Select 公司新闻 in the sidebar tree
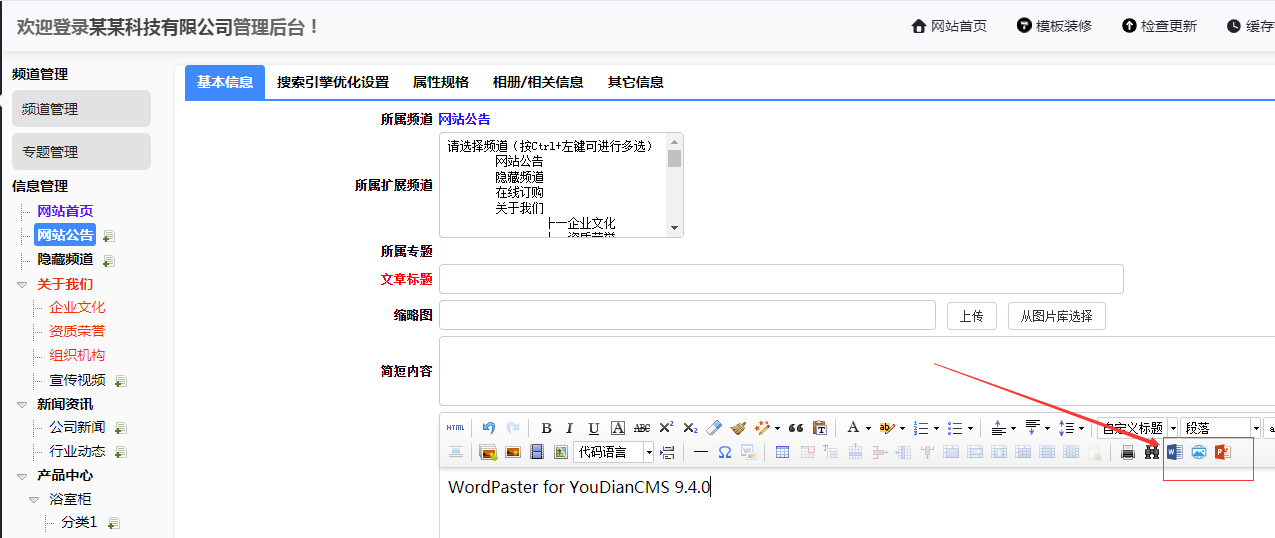The width and height of the screenshot is (1275, 538). click(x=77, y=428)
